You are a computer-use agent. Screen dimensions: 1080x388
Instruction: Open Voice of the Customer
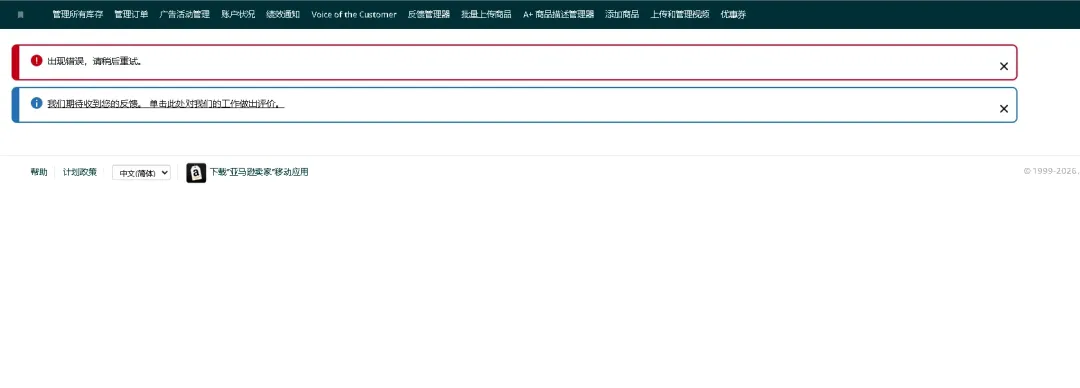click(354, 14)
